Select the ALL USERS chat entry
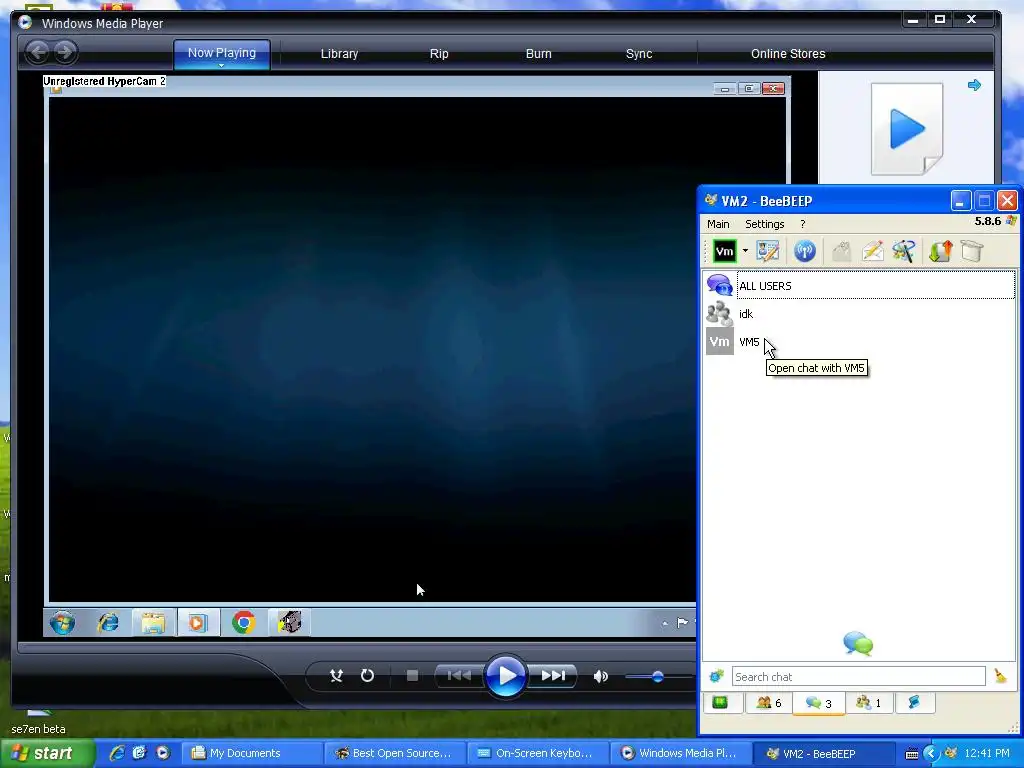1024x768 pixels. coord(859,285)
